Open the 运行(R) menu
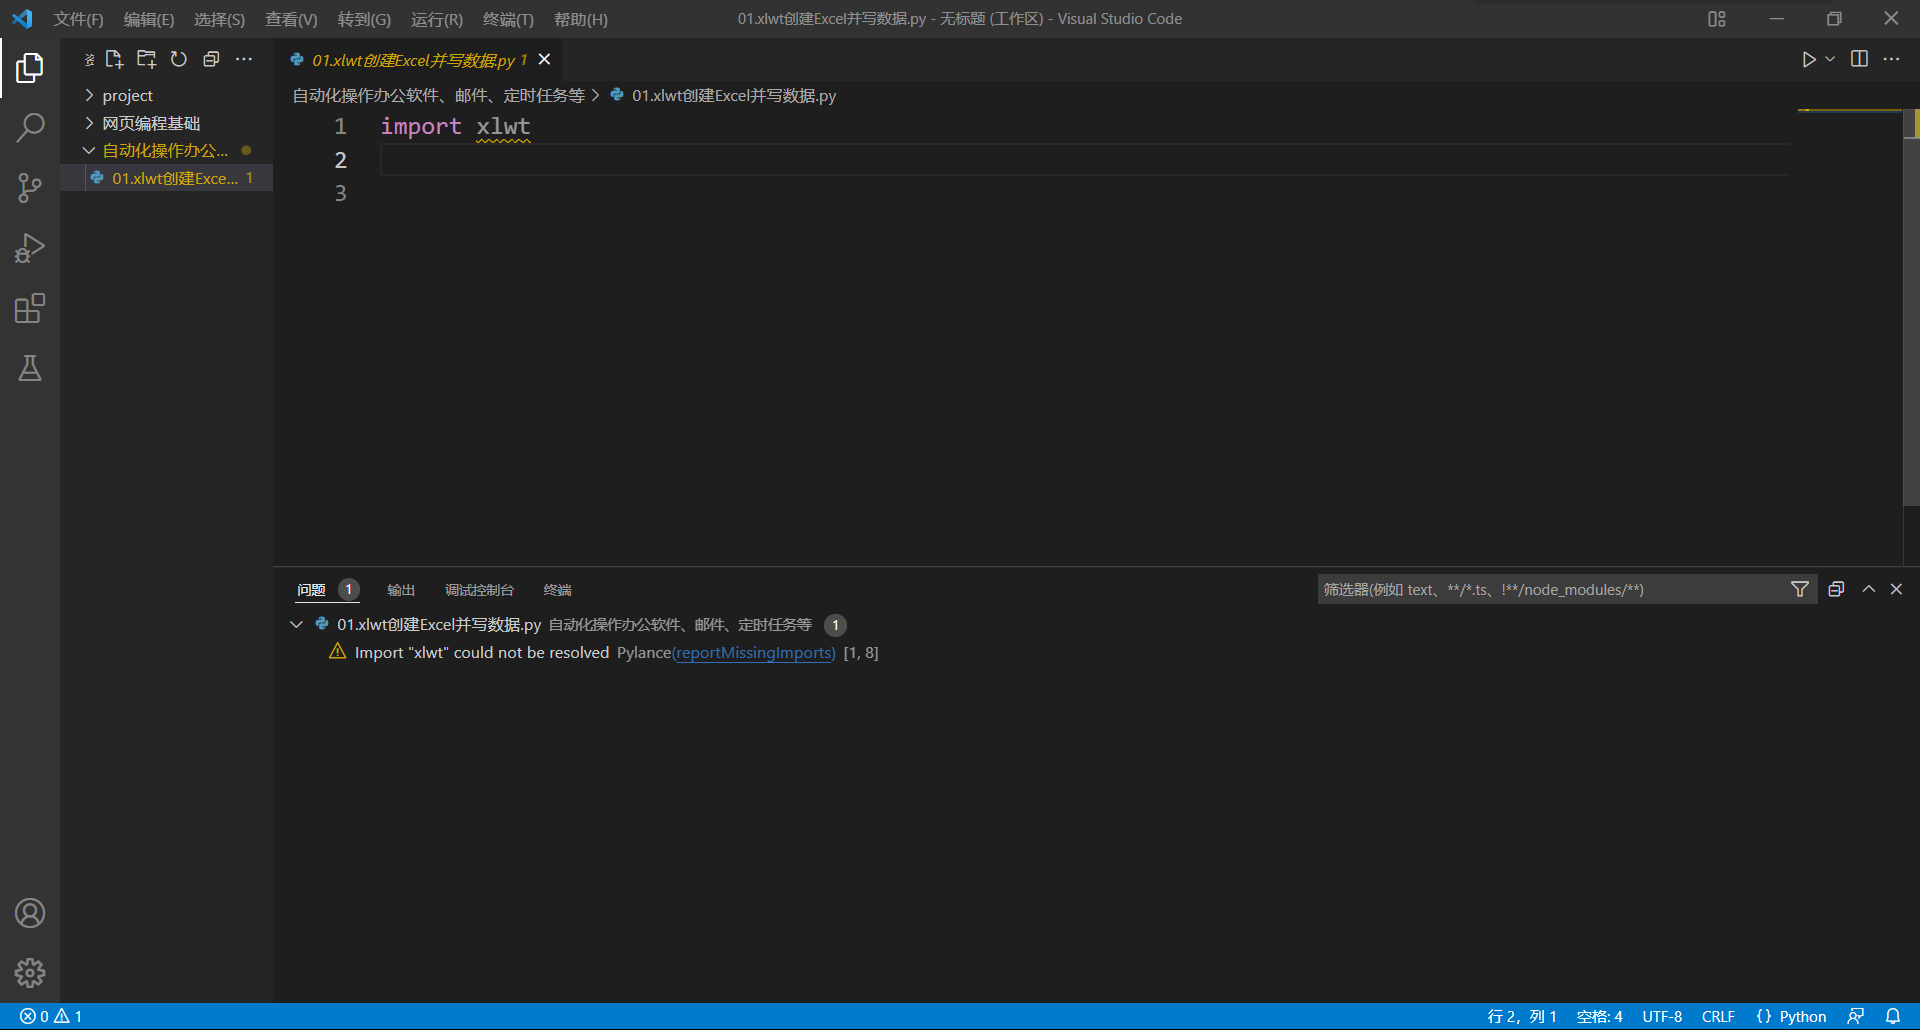 [436, 19]
